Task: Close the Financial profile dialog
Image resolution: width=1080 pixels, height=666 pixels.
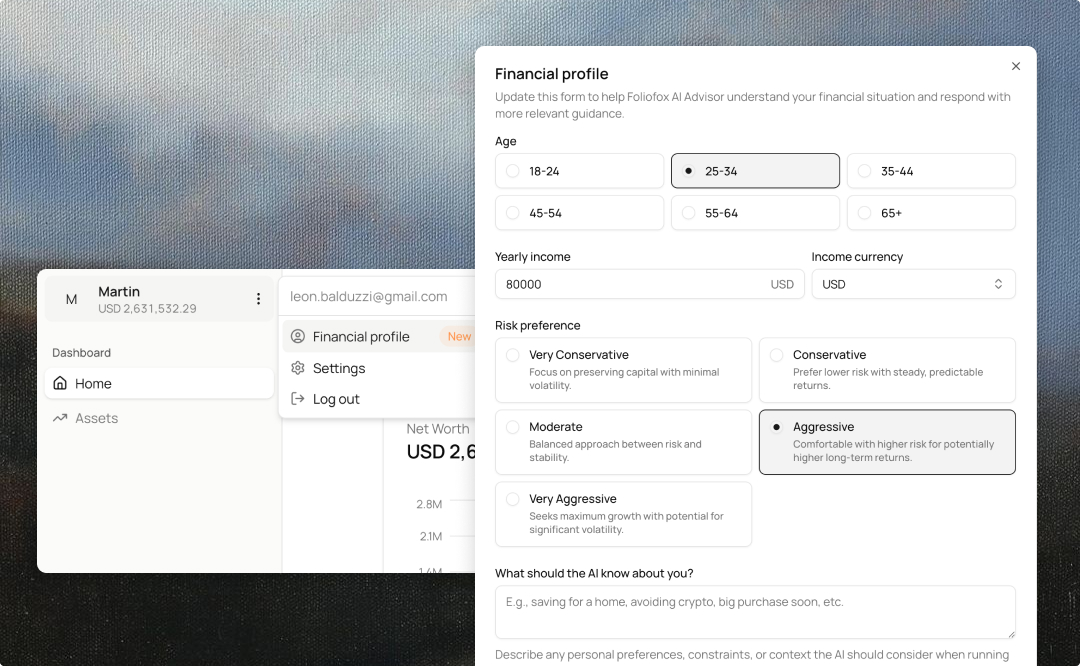Action: (x=1016, y=66)
